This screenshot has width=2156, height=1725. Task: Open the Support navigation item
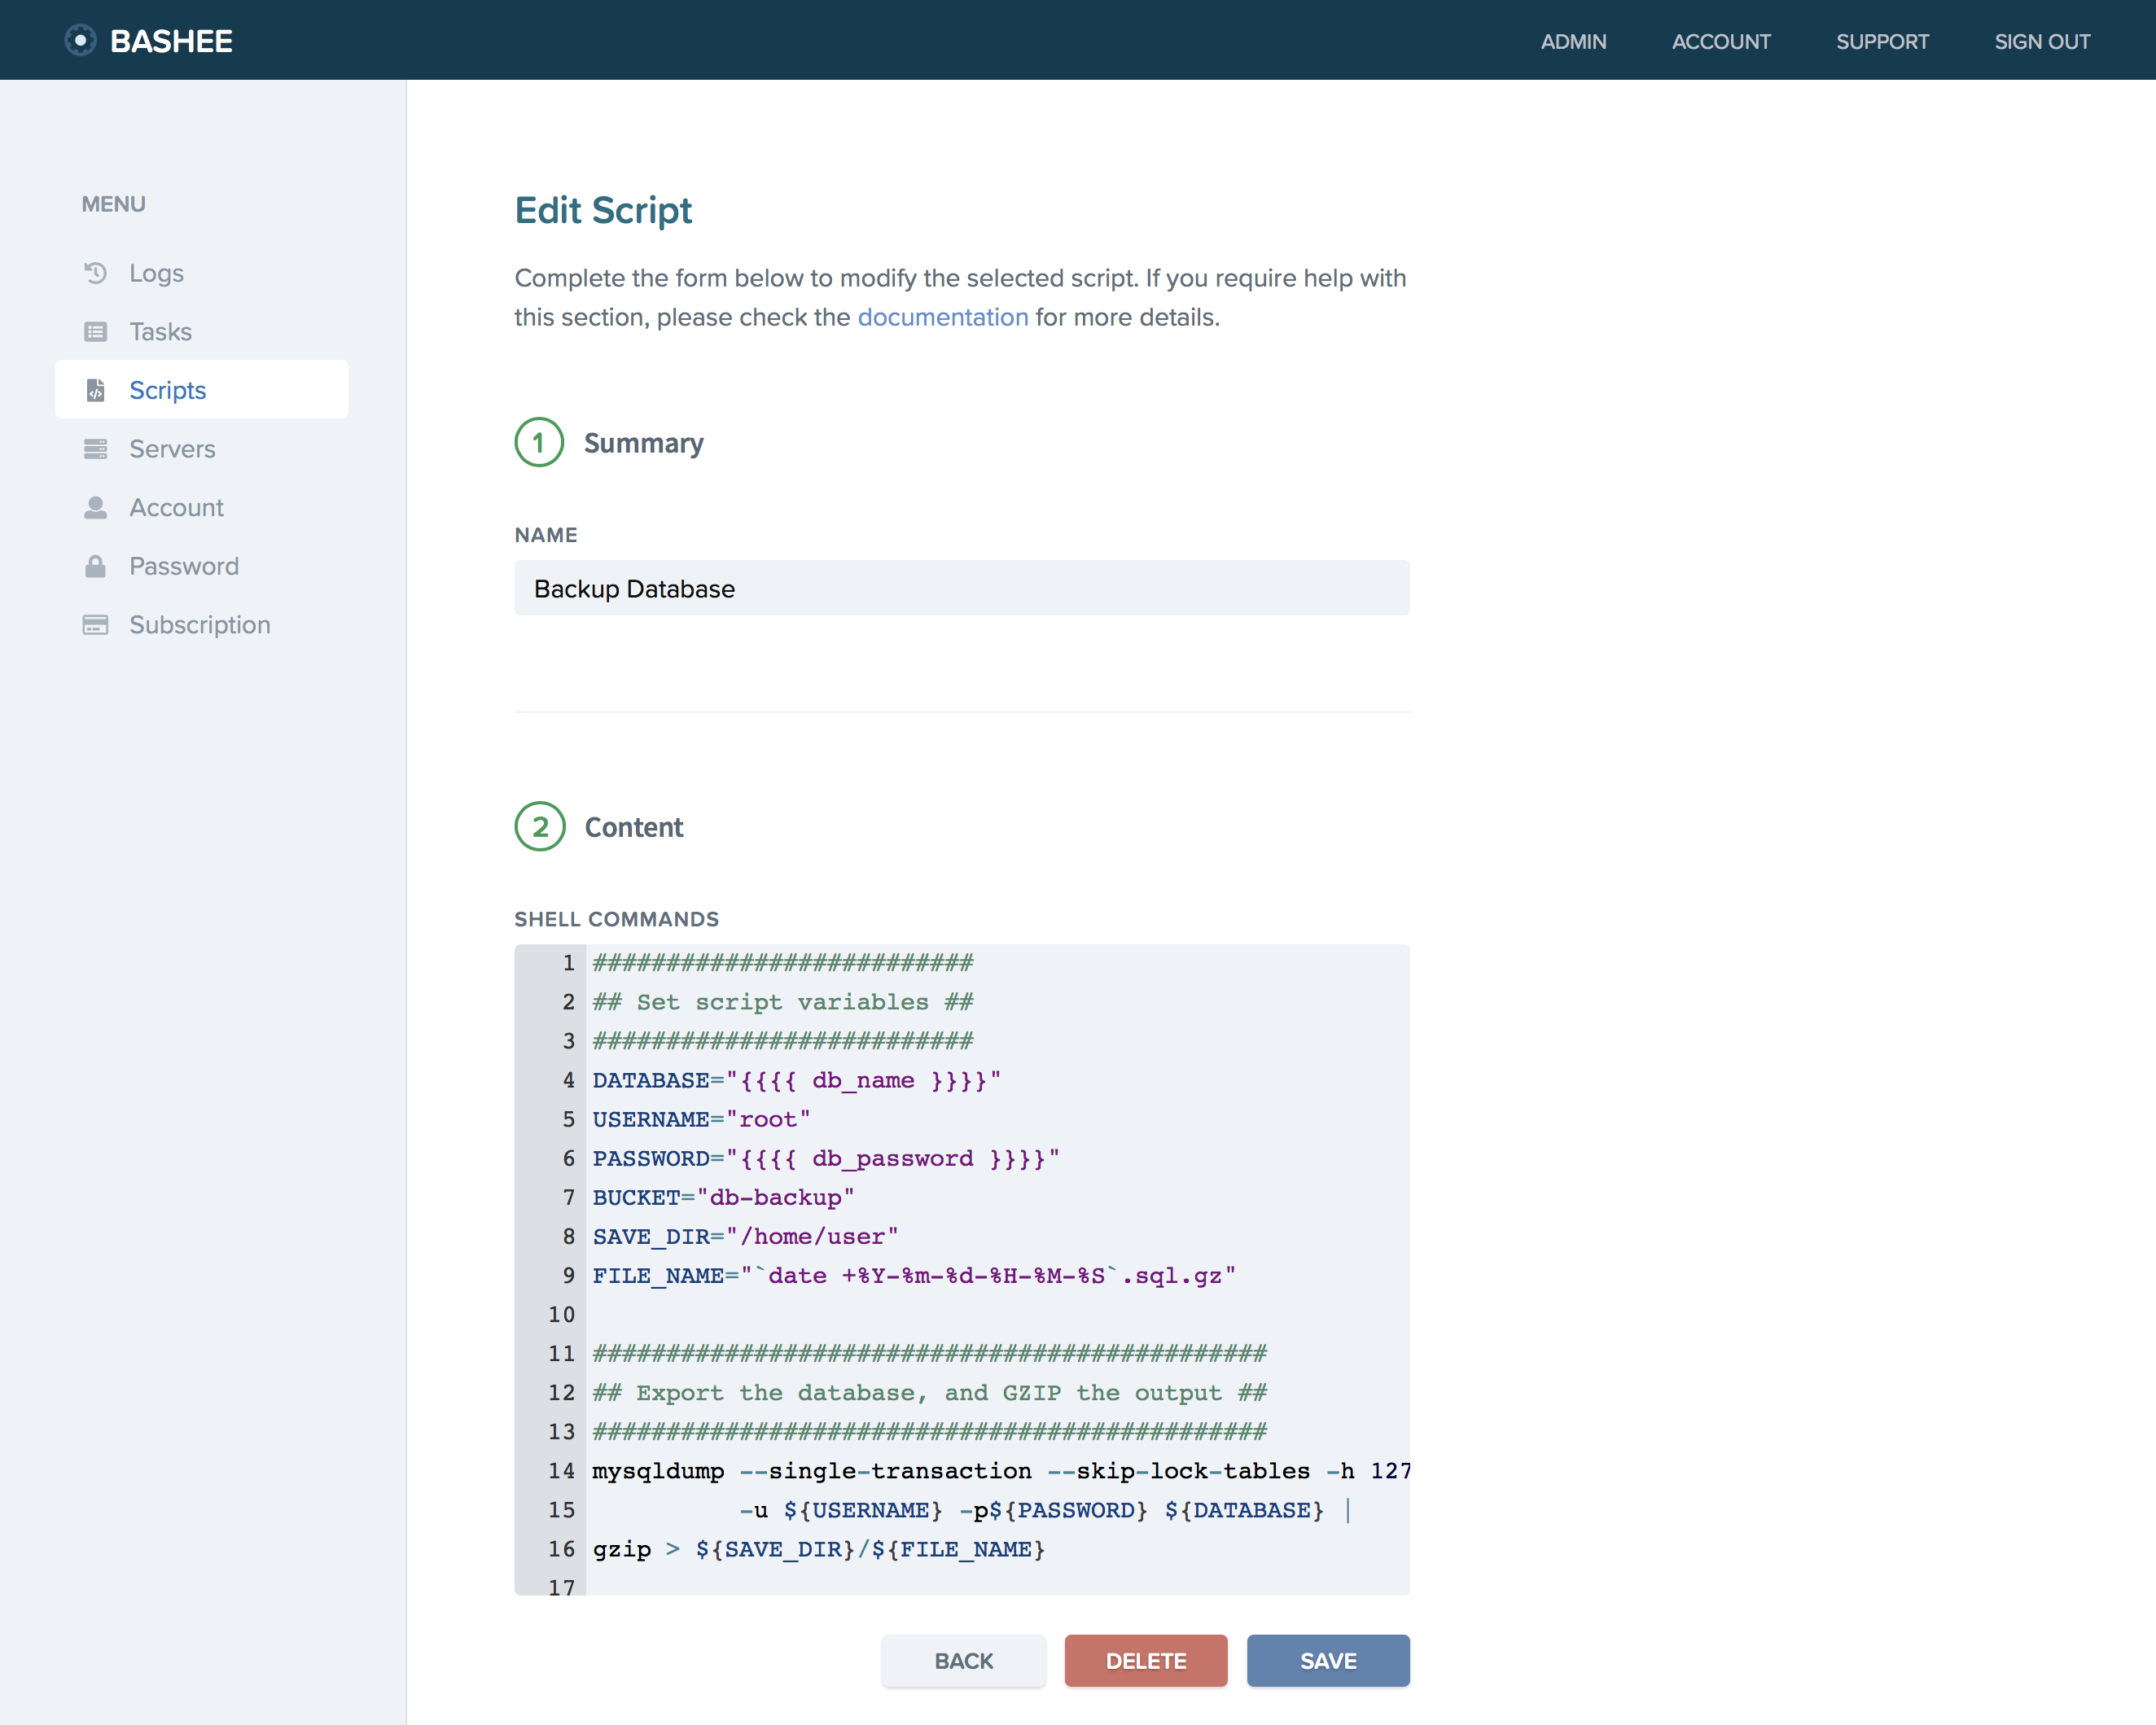1882,42
